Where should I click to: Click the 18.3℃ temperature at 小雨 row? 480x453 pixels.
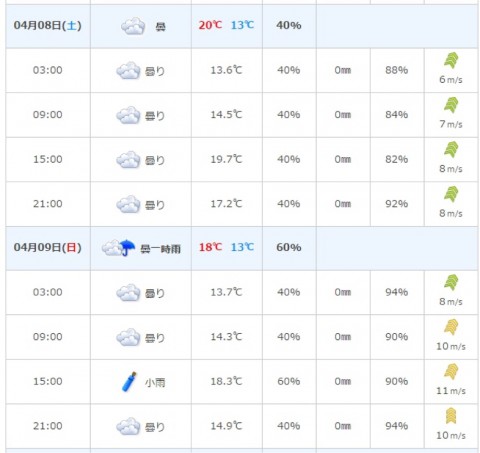click(x=226, y=381)
